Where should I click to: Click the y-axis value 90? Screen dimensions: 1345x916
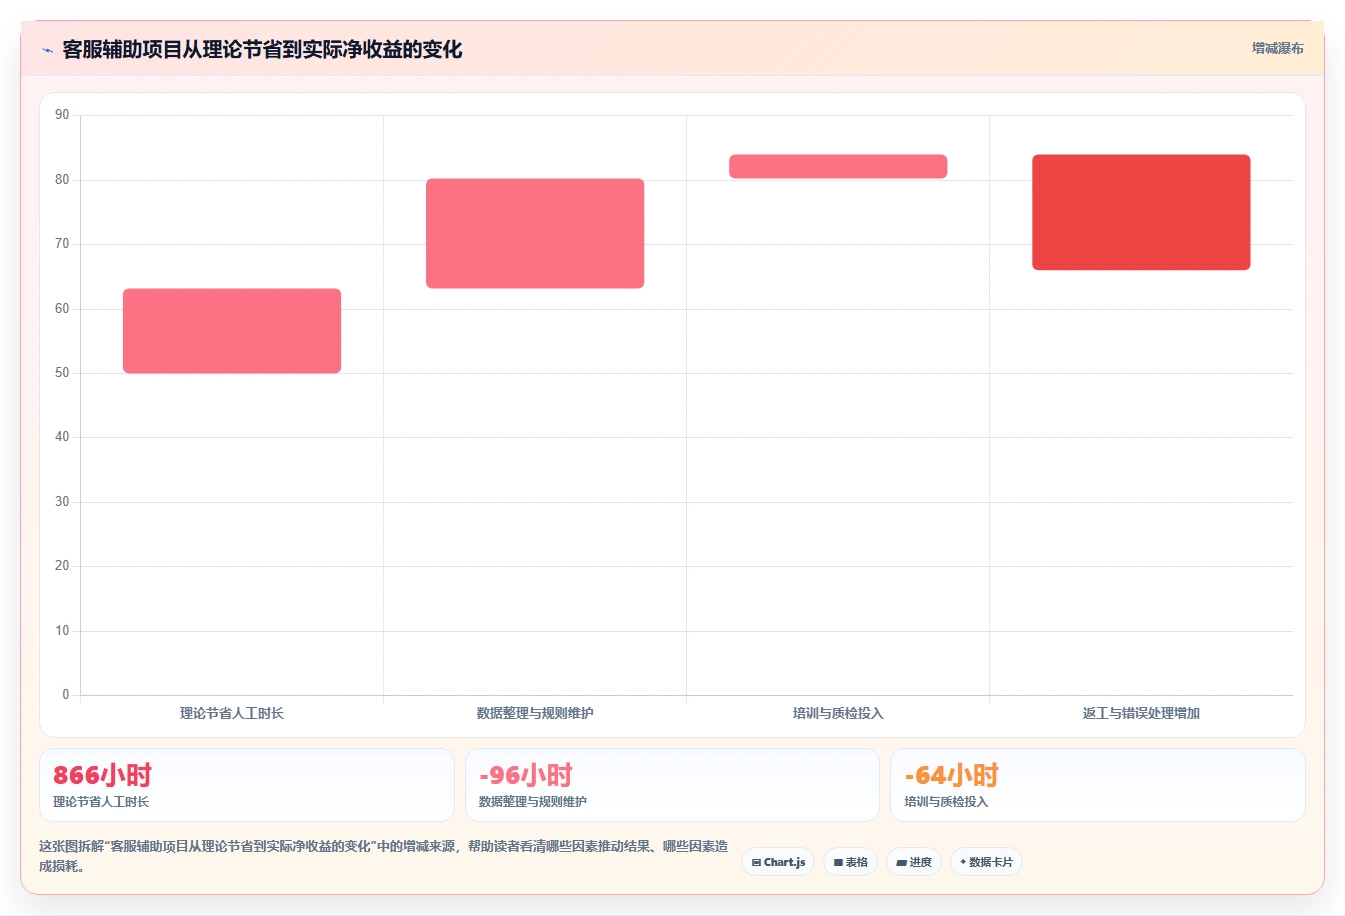pyautogui.click(x=62, y=115)
